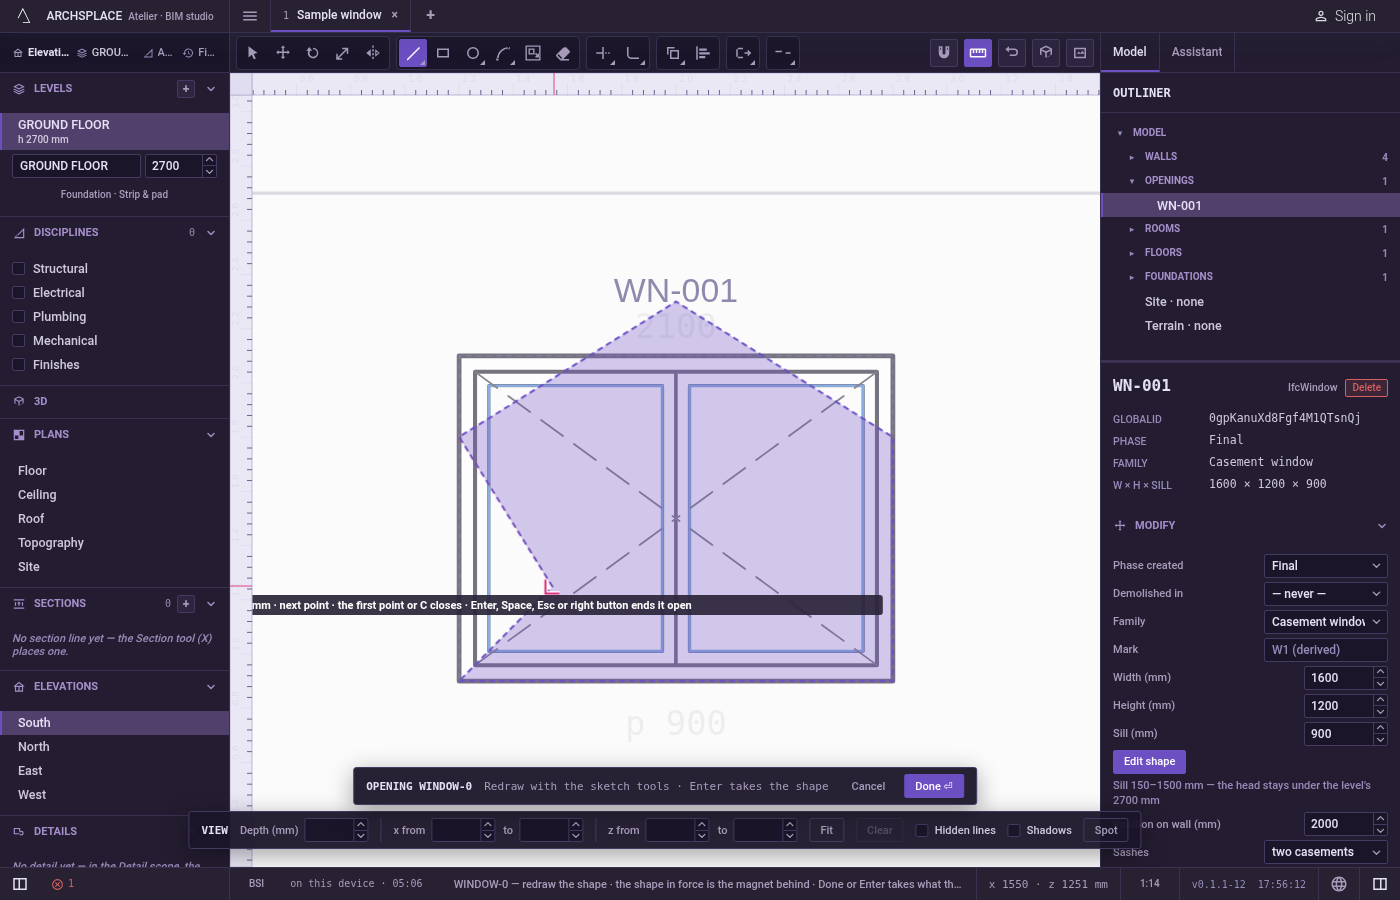Viewport: 1400px width, 900px height.
Task: Click the Done button
Action: pyautogui.click(x=934, y=786)
